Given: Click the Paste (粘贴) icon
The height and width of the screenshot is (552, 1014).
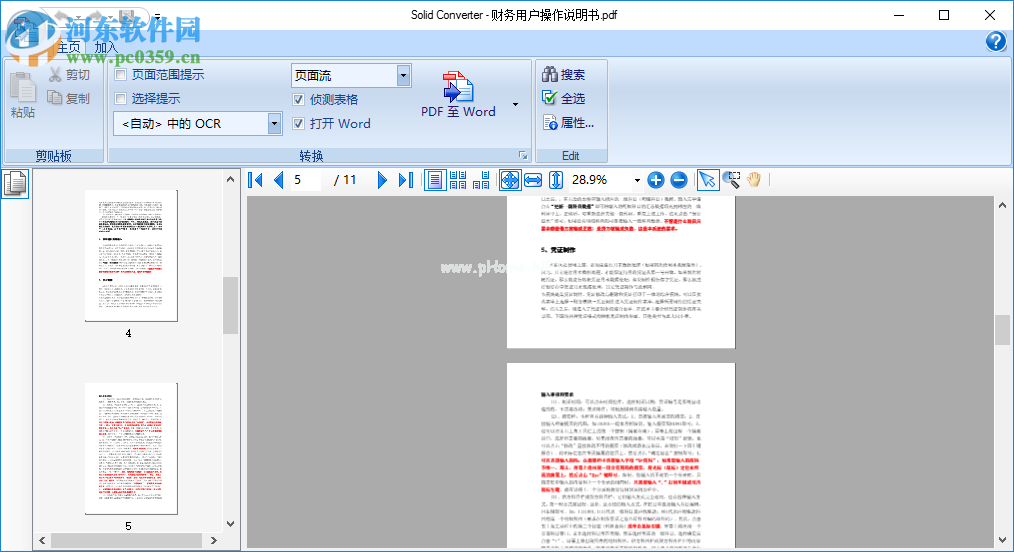Looking at the screenshot, I should [x=23, y=88].
